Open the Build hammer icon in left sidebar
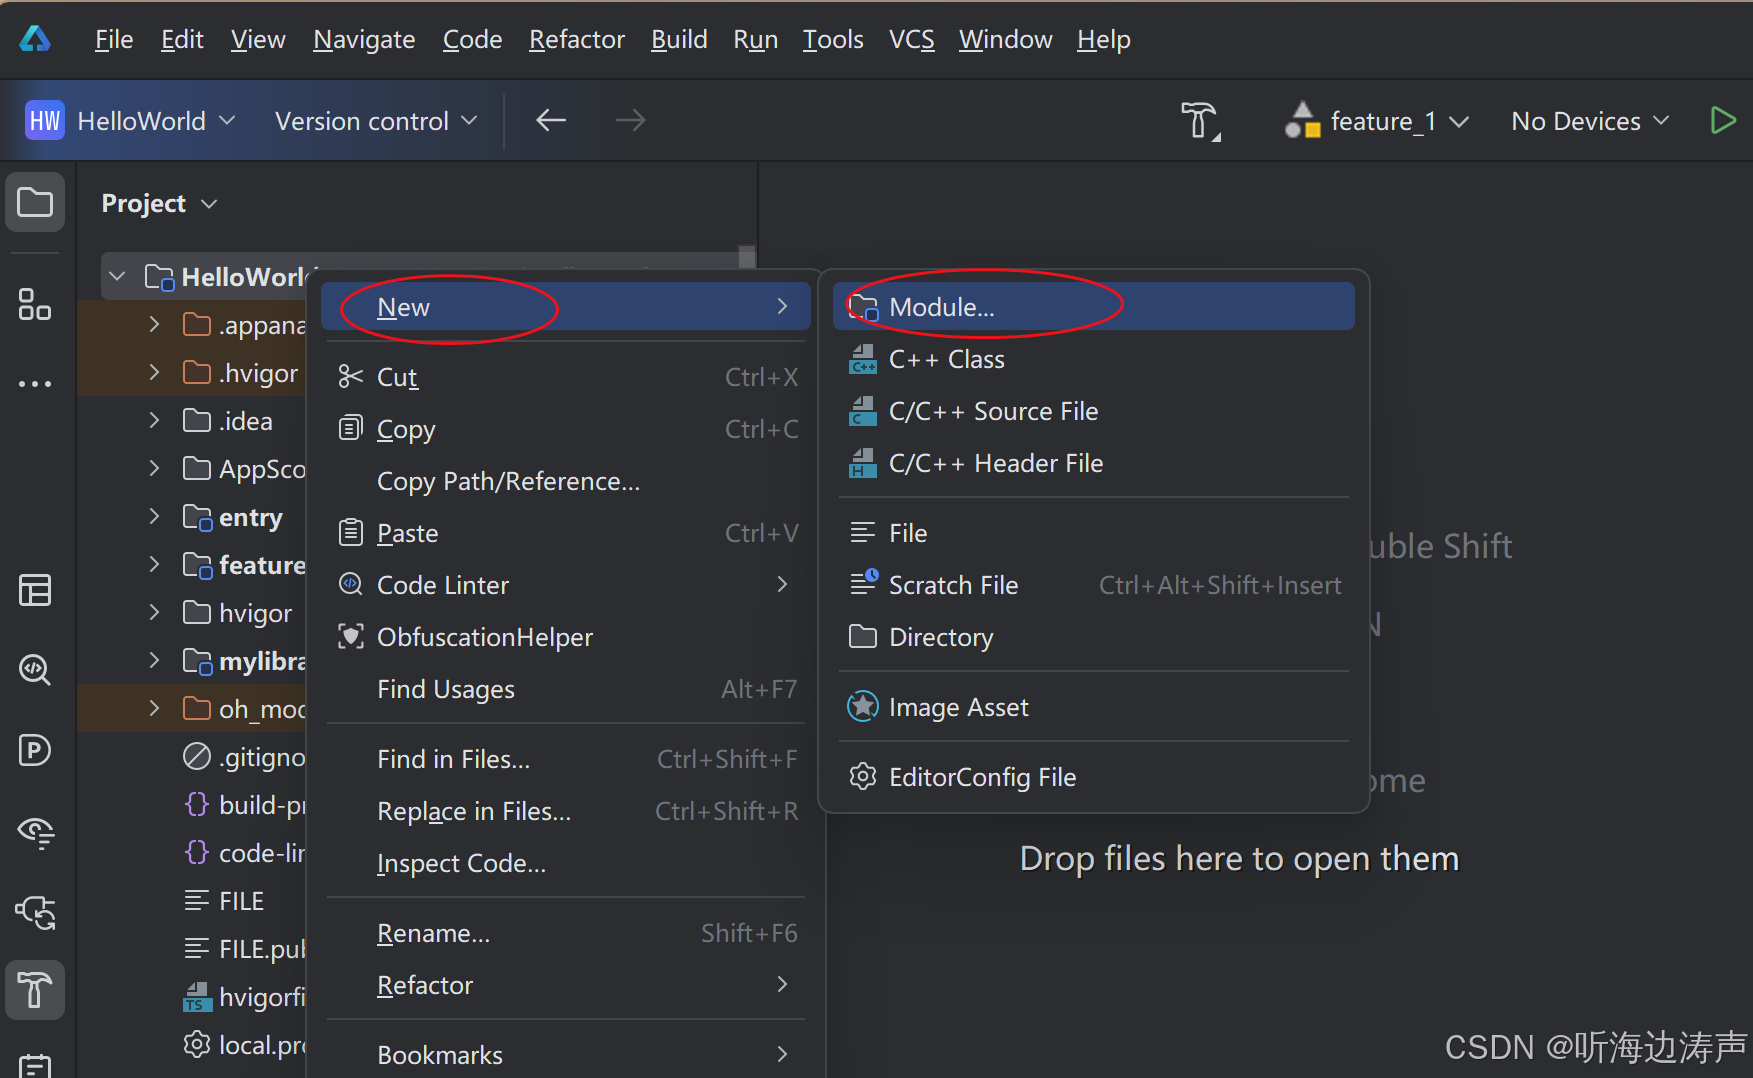The height and width of the screenshot is (1078, 1753). [x=35, y=990]
